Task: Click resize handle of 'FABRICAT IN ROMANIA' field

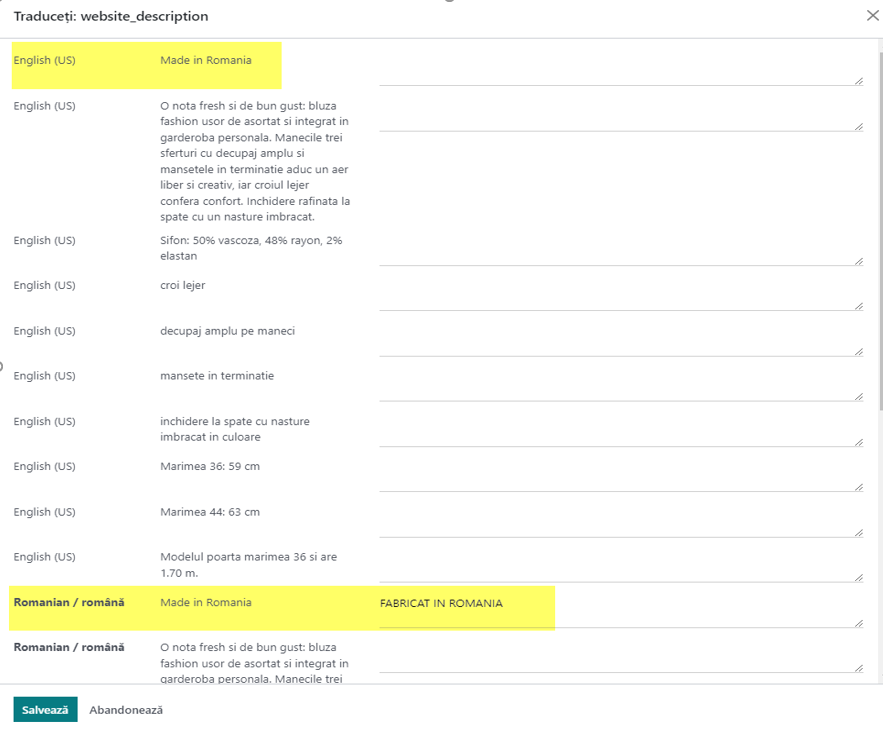Action: (x=858, y=623)
